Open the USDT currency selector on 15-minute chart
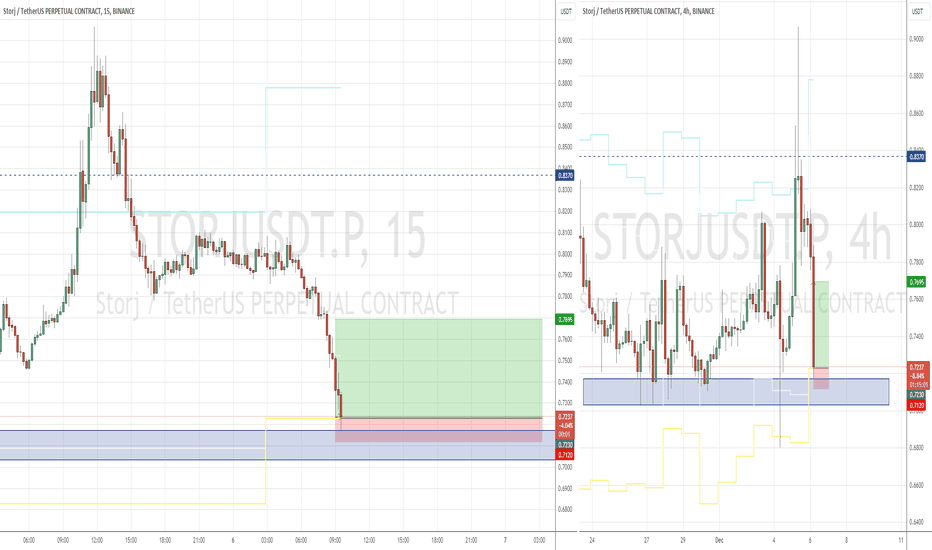Viewport: 932px width, 550px height. click(x=566, y=11)
